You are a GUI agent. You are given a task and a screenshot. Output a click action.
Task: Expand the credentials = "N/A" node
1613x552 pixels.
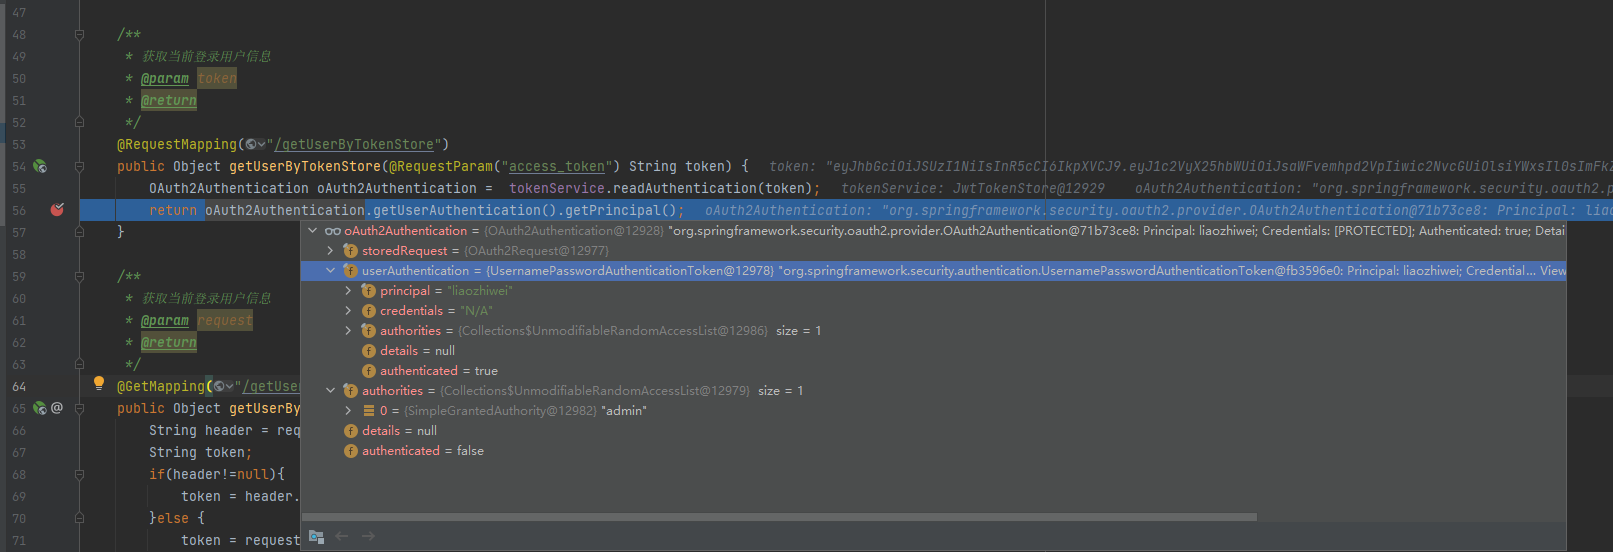[x=348, y=311]
